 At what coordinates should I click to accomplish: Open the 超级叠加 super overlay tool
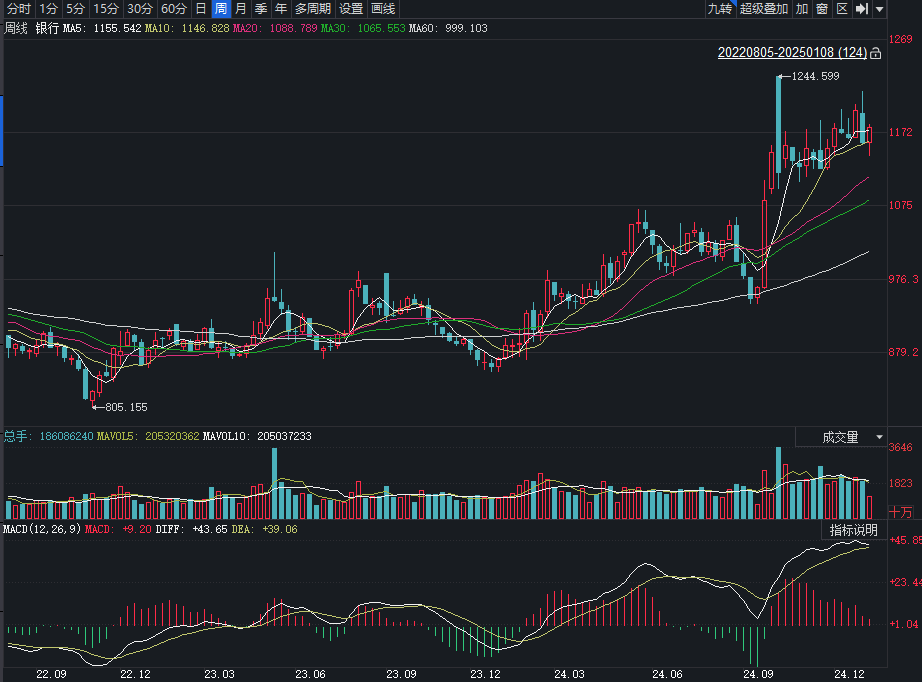tap(763, 9)
